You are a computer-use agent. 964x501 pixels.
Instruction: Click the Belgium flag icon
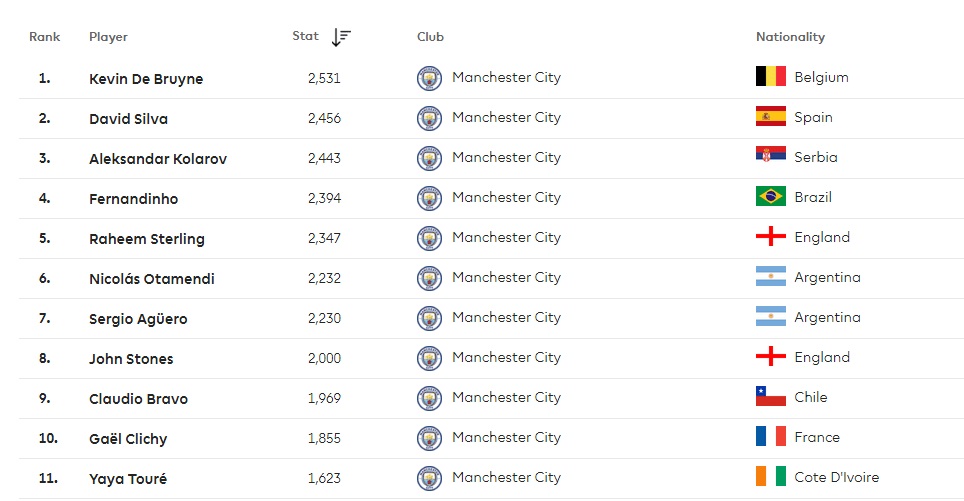[770, 77]
